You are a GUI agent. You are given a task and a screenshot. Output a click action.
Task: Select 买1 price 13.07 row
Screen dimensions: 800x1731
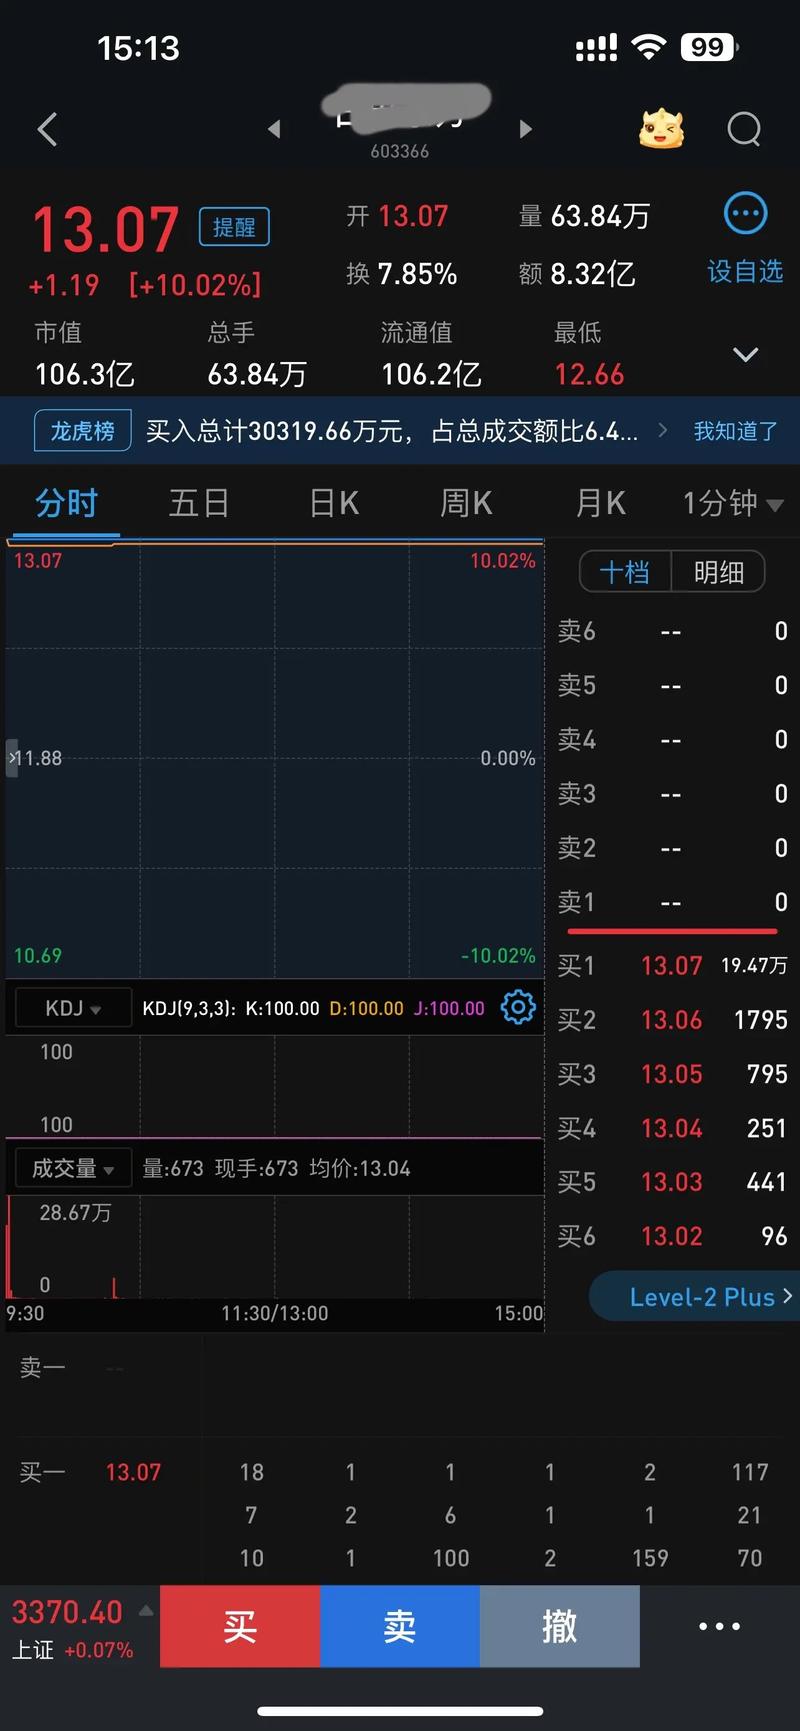point(672,966)
